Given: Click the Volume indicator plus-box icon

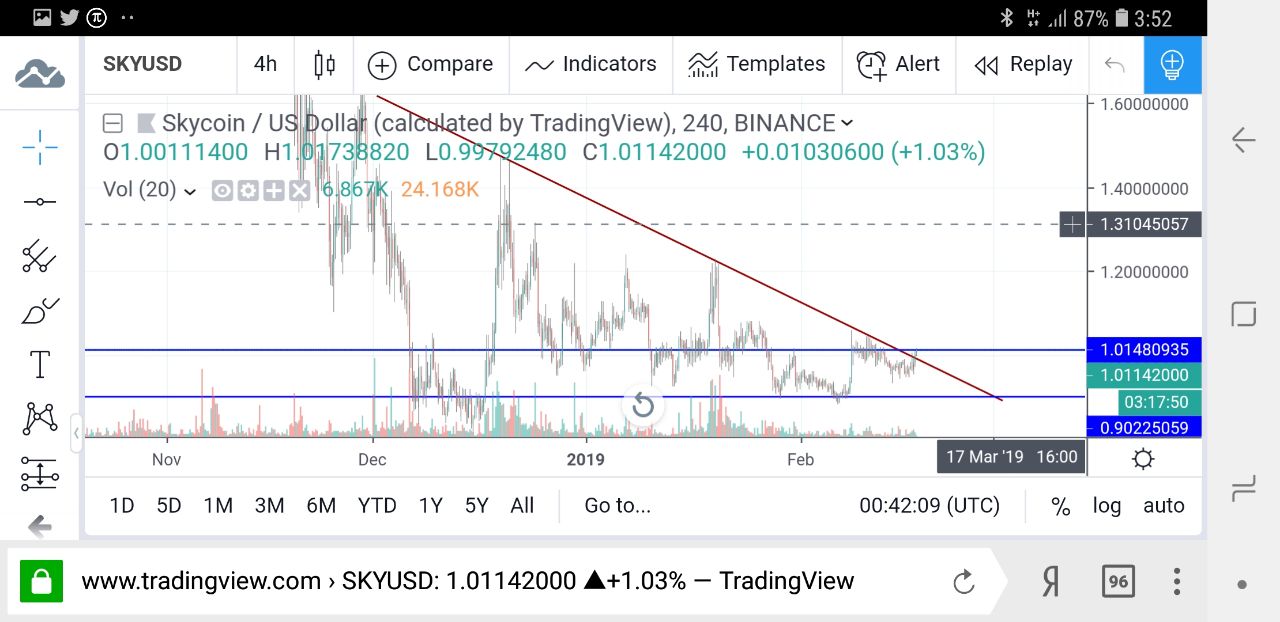Looking at the screenshot, I should point(273,190).
